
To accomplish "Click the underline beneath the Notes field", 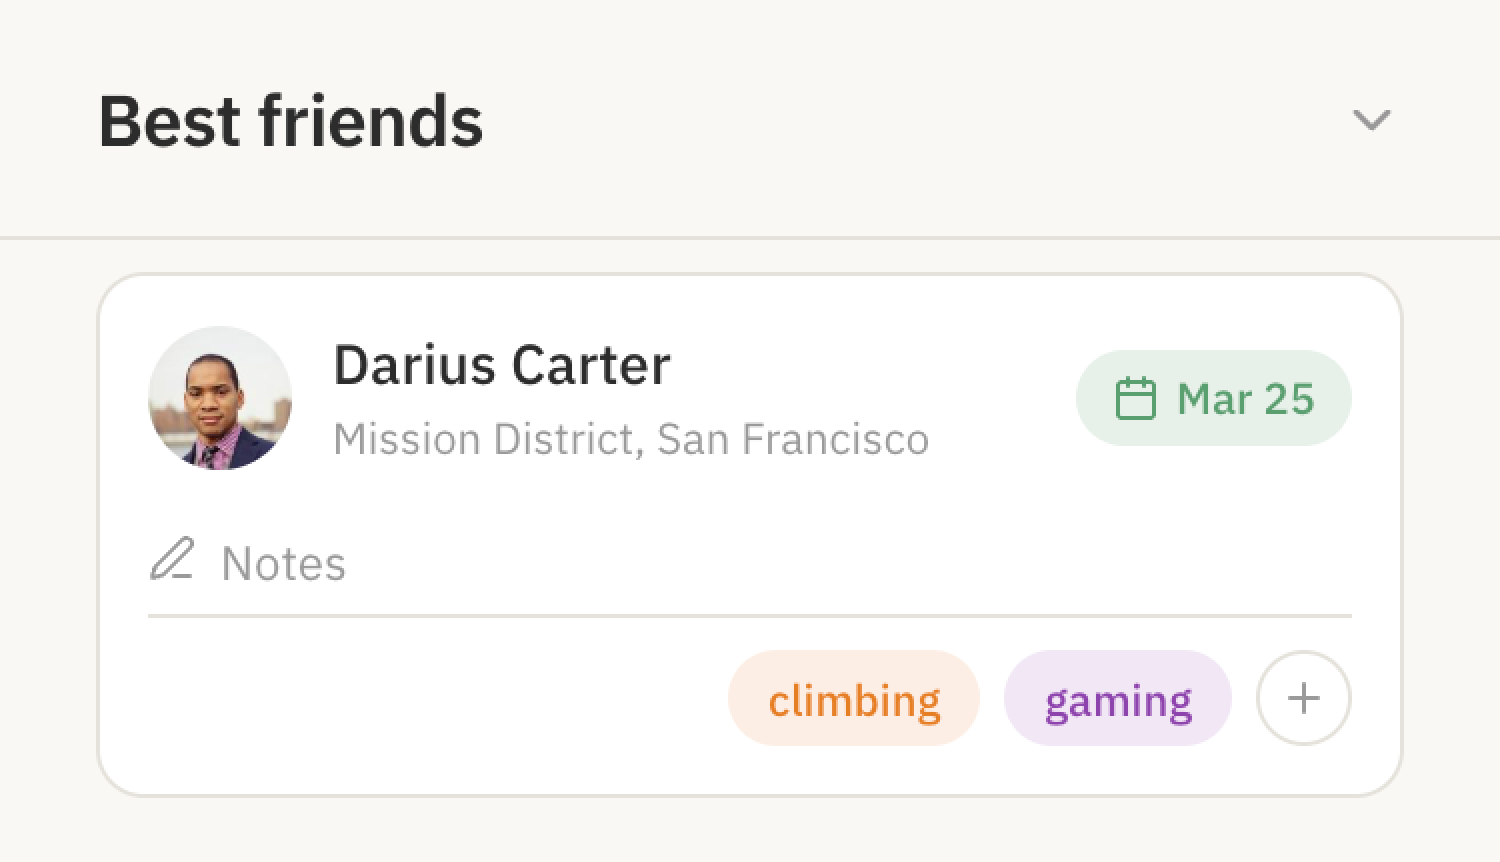I will 750,616.
